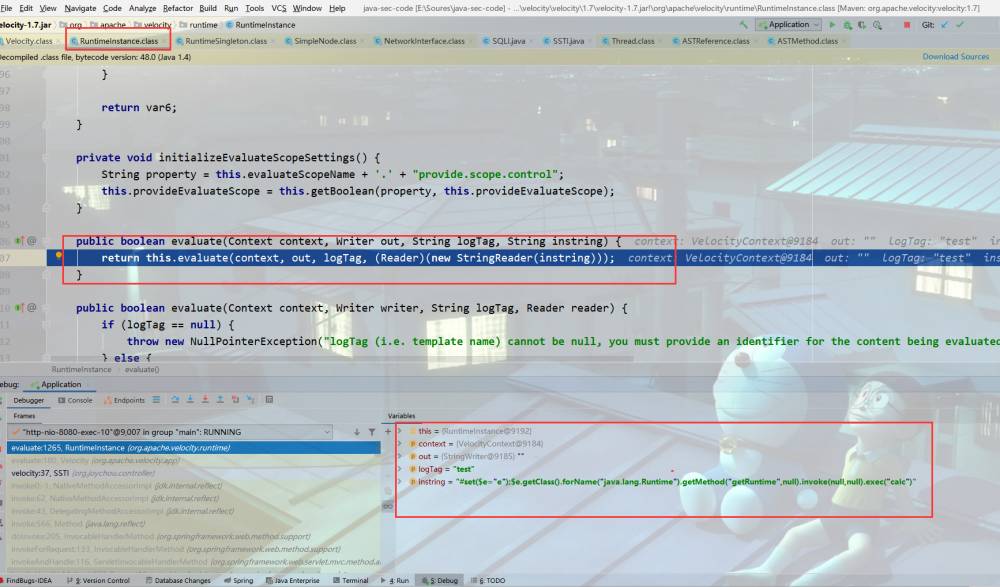The width and height of the screenshot is (1000, 587).
Task: Click the Debug bug icon in toolbar
Action: (x=845, y=24)
